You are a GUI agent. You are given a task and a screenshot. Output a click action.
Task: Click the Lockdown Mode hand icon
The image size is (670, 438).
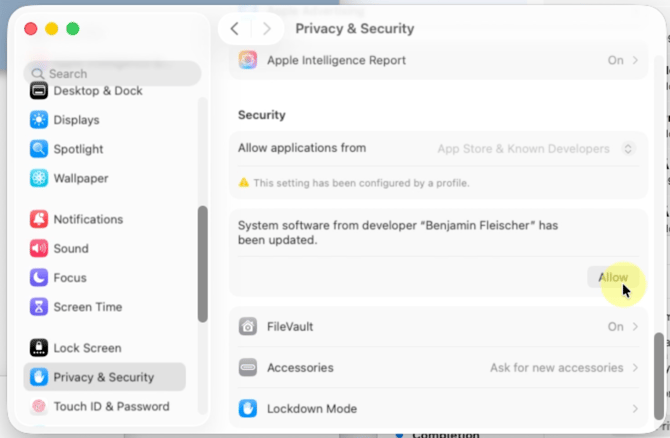(248, 409)
